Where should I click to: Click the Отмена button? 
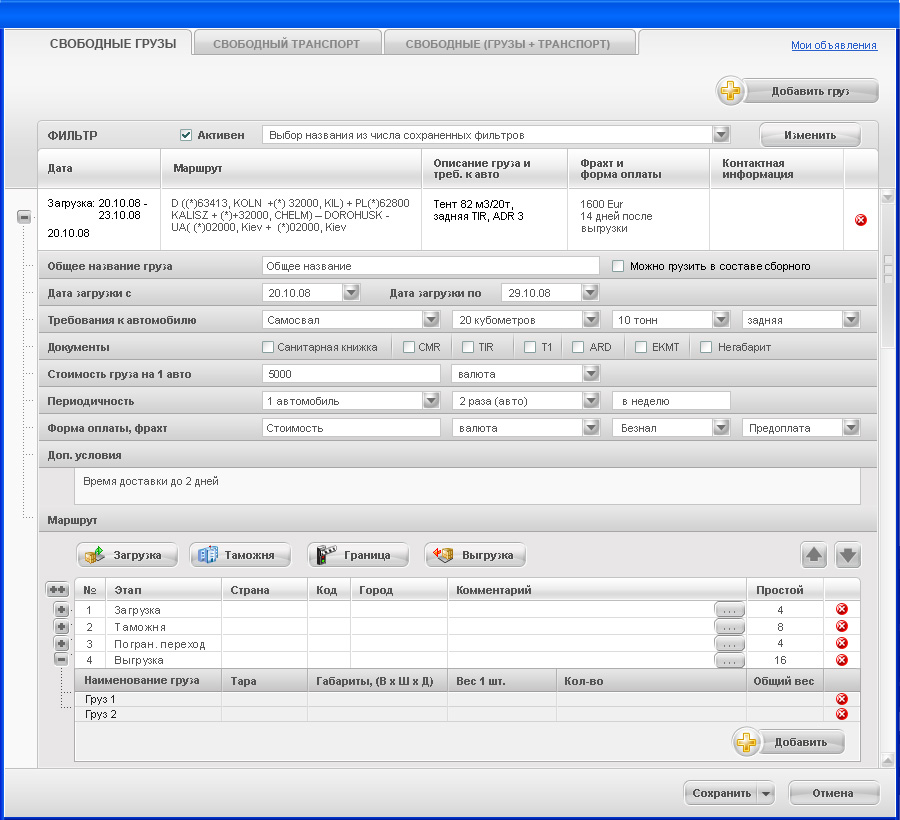click(833, 793)
